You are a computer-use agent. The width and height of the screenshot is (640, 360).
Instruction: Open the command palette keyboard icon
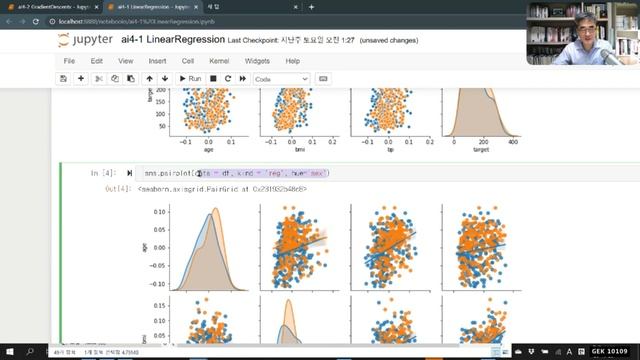[323, 79]
